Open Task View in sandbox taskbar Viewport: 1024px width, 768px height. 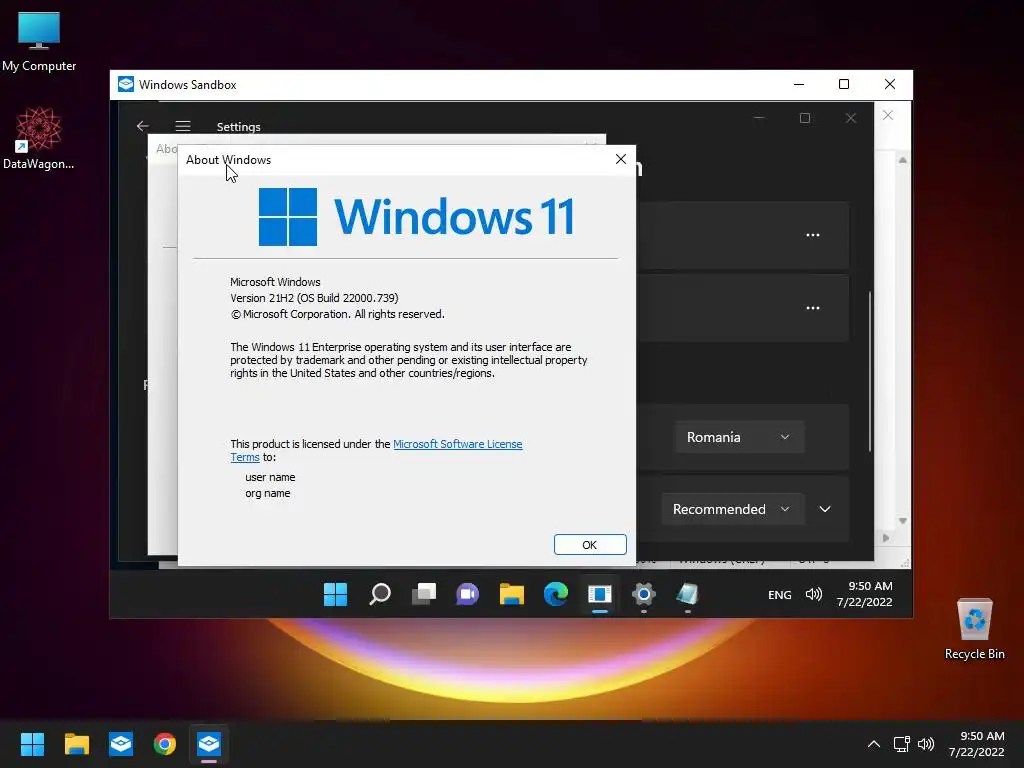pyautogui.click(x=424, y=594)
